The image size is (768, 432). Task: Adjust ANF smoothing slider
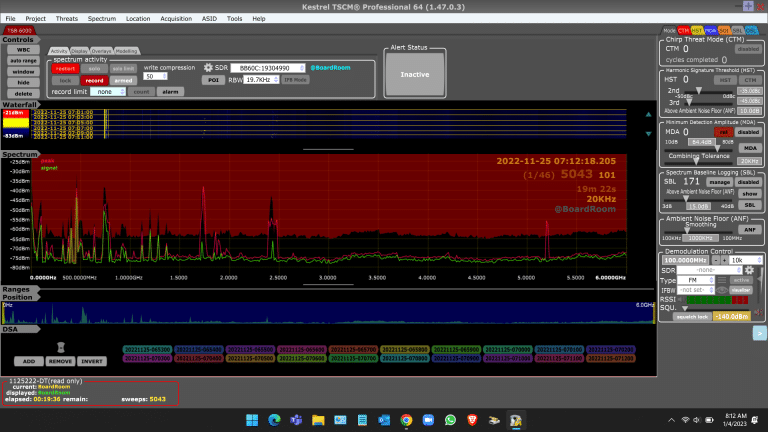pos(687,230)
